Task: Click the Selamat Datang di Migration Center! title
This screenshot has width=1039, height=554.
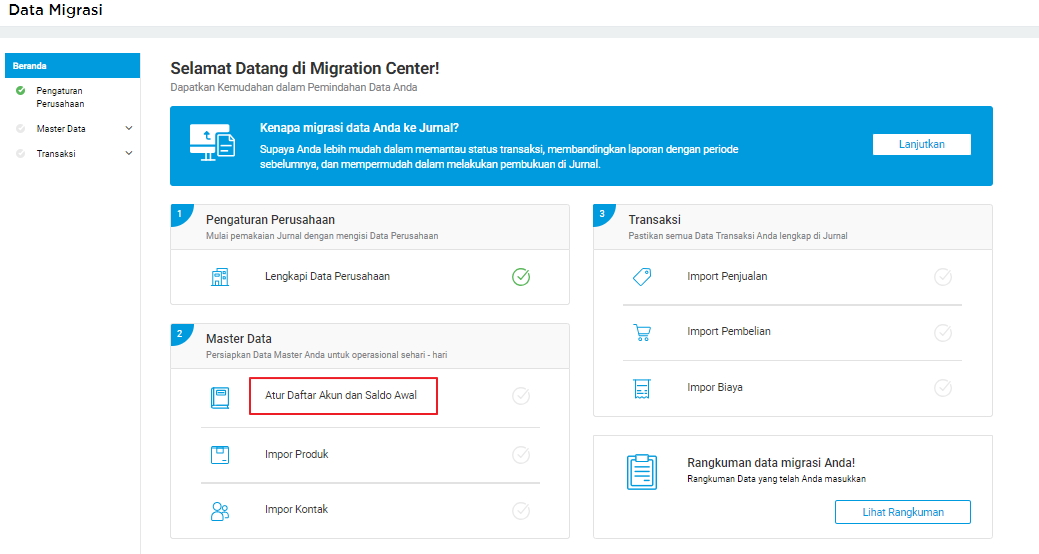Action: pos(305,68)
